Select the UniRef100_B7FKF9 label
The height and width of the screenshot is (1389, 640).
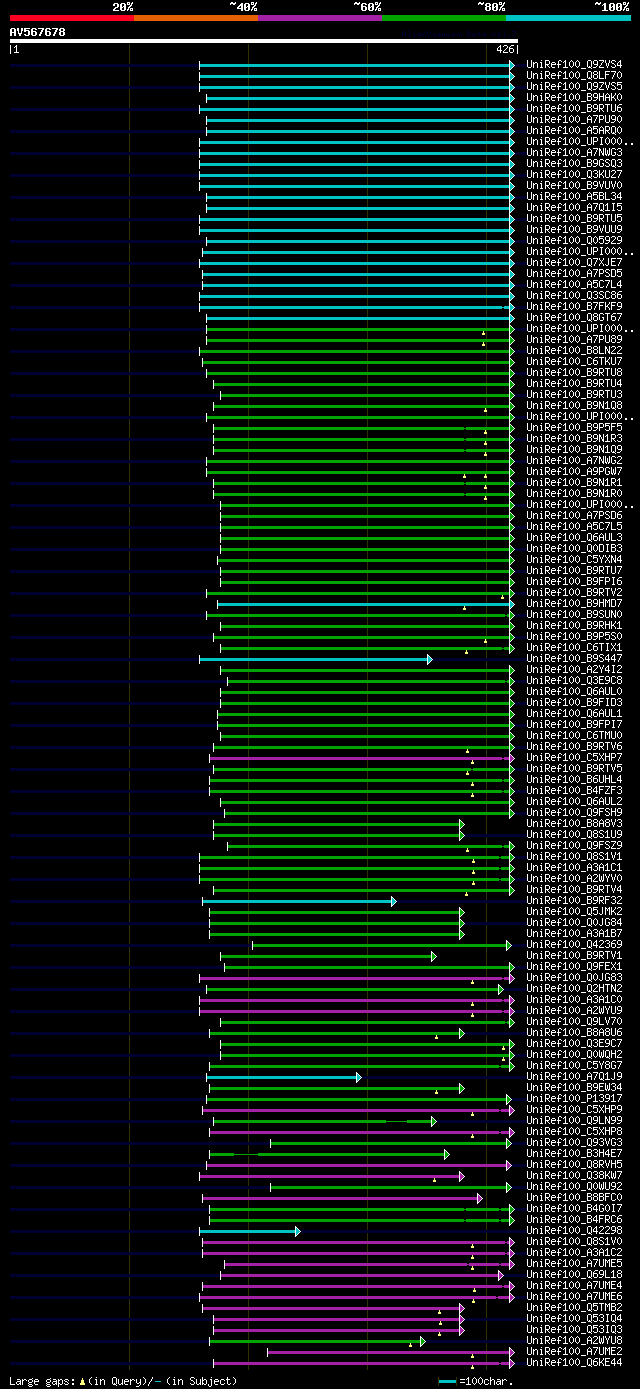pos(575,306)
